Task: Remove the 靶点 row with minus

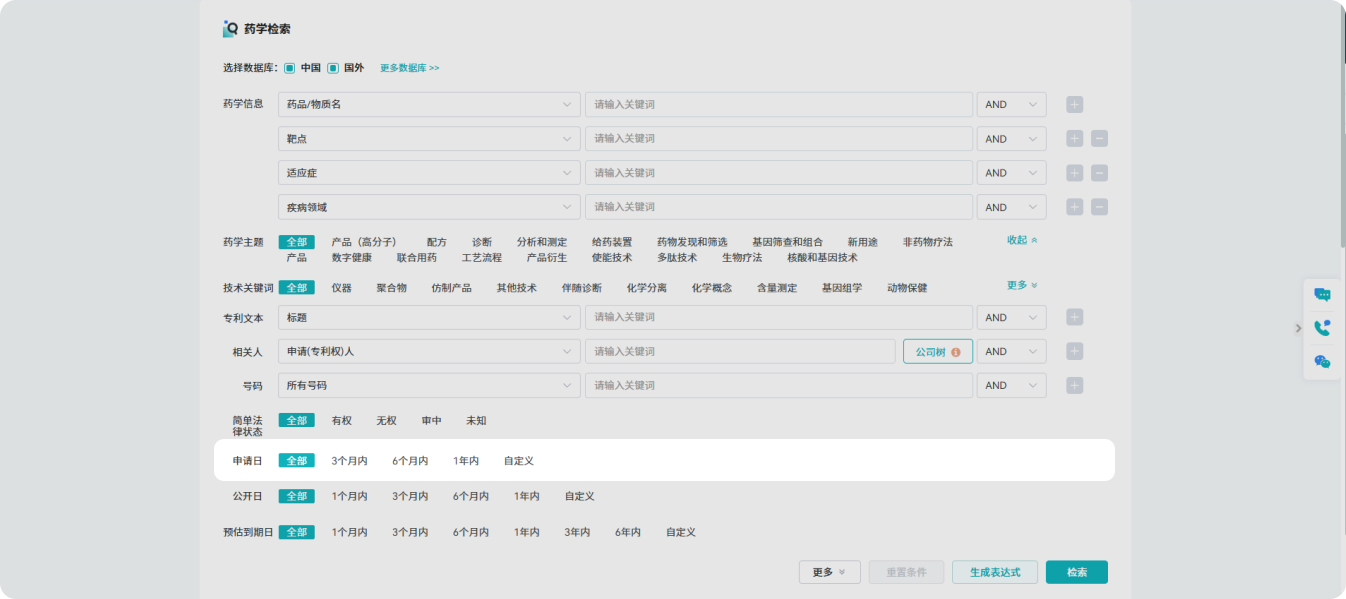Action: [1099, 139]
